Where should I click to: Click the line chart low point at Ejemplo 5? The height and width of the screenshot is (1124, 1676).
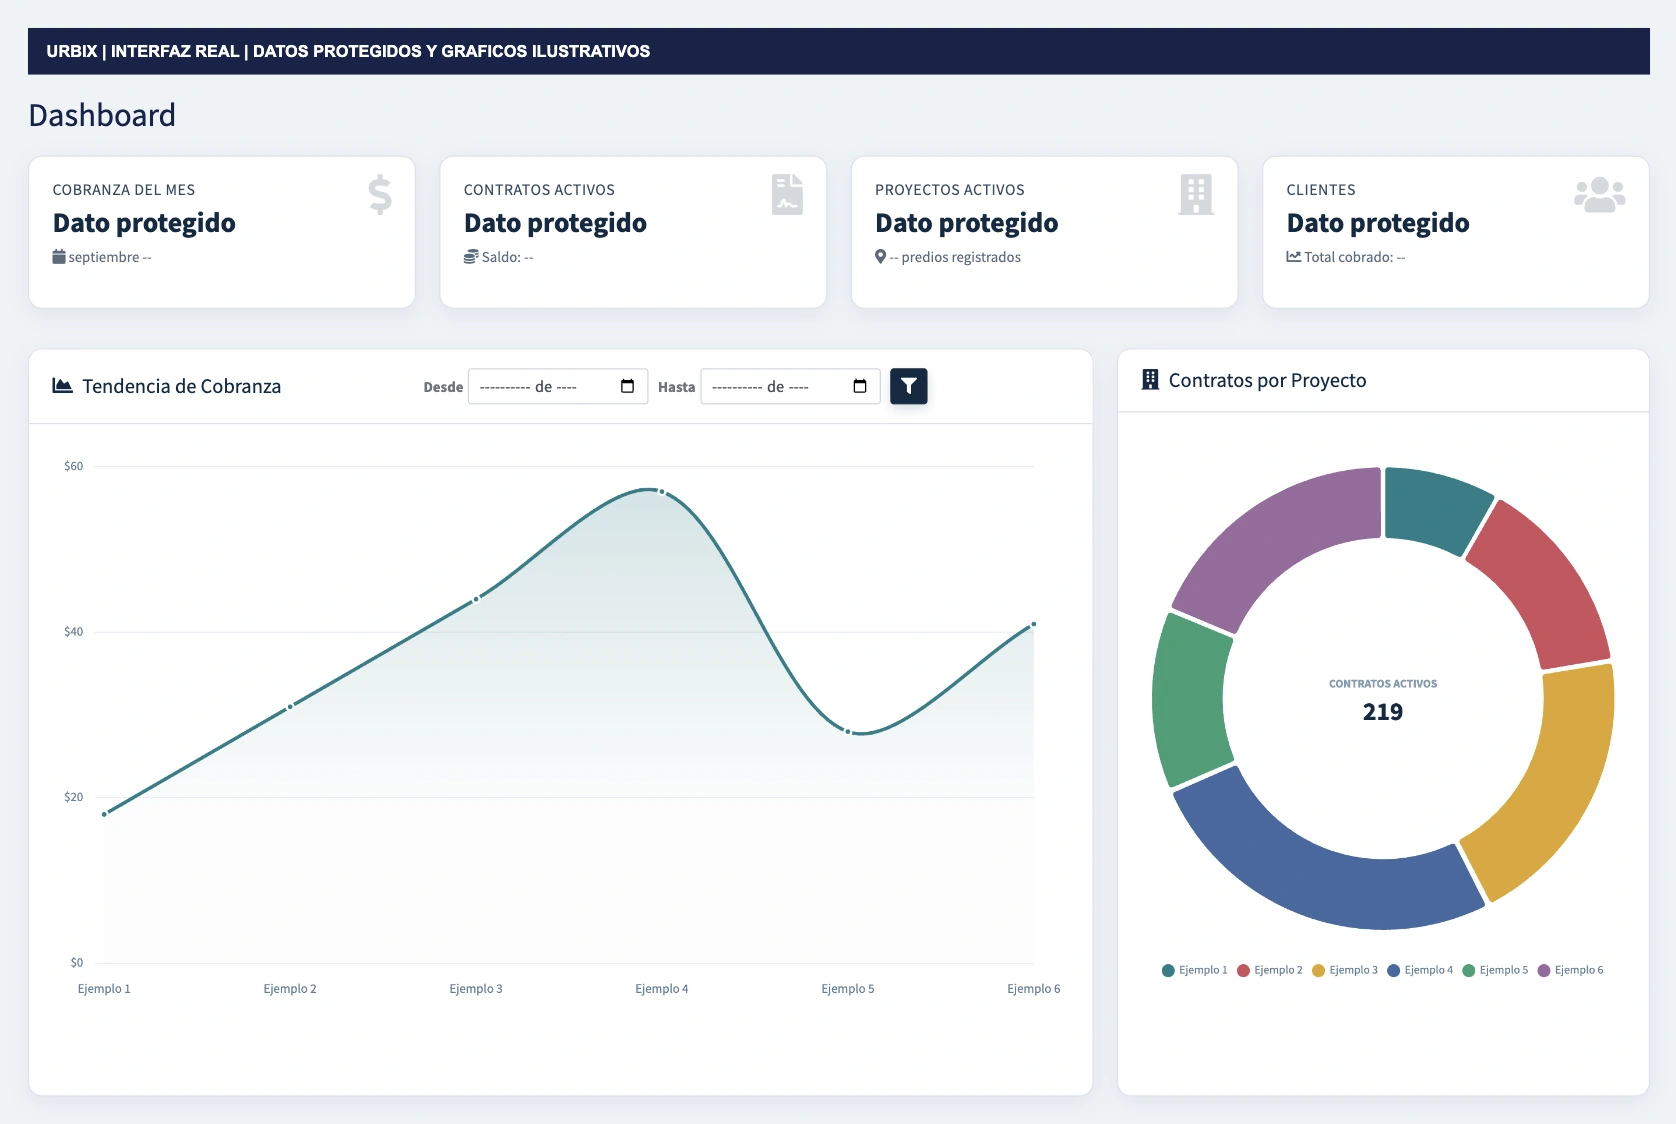point(848,732)
